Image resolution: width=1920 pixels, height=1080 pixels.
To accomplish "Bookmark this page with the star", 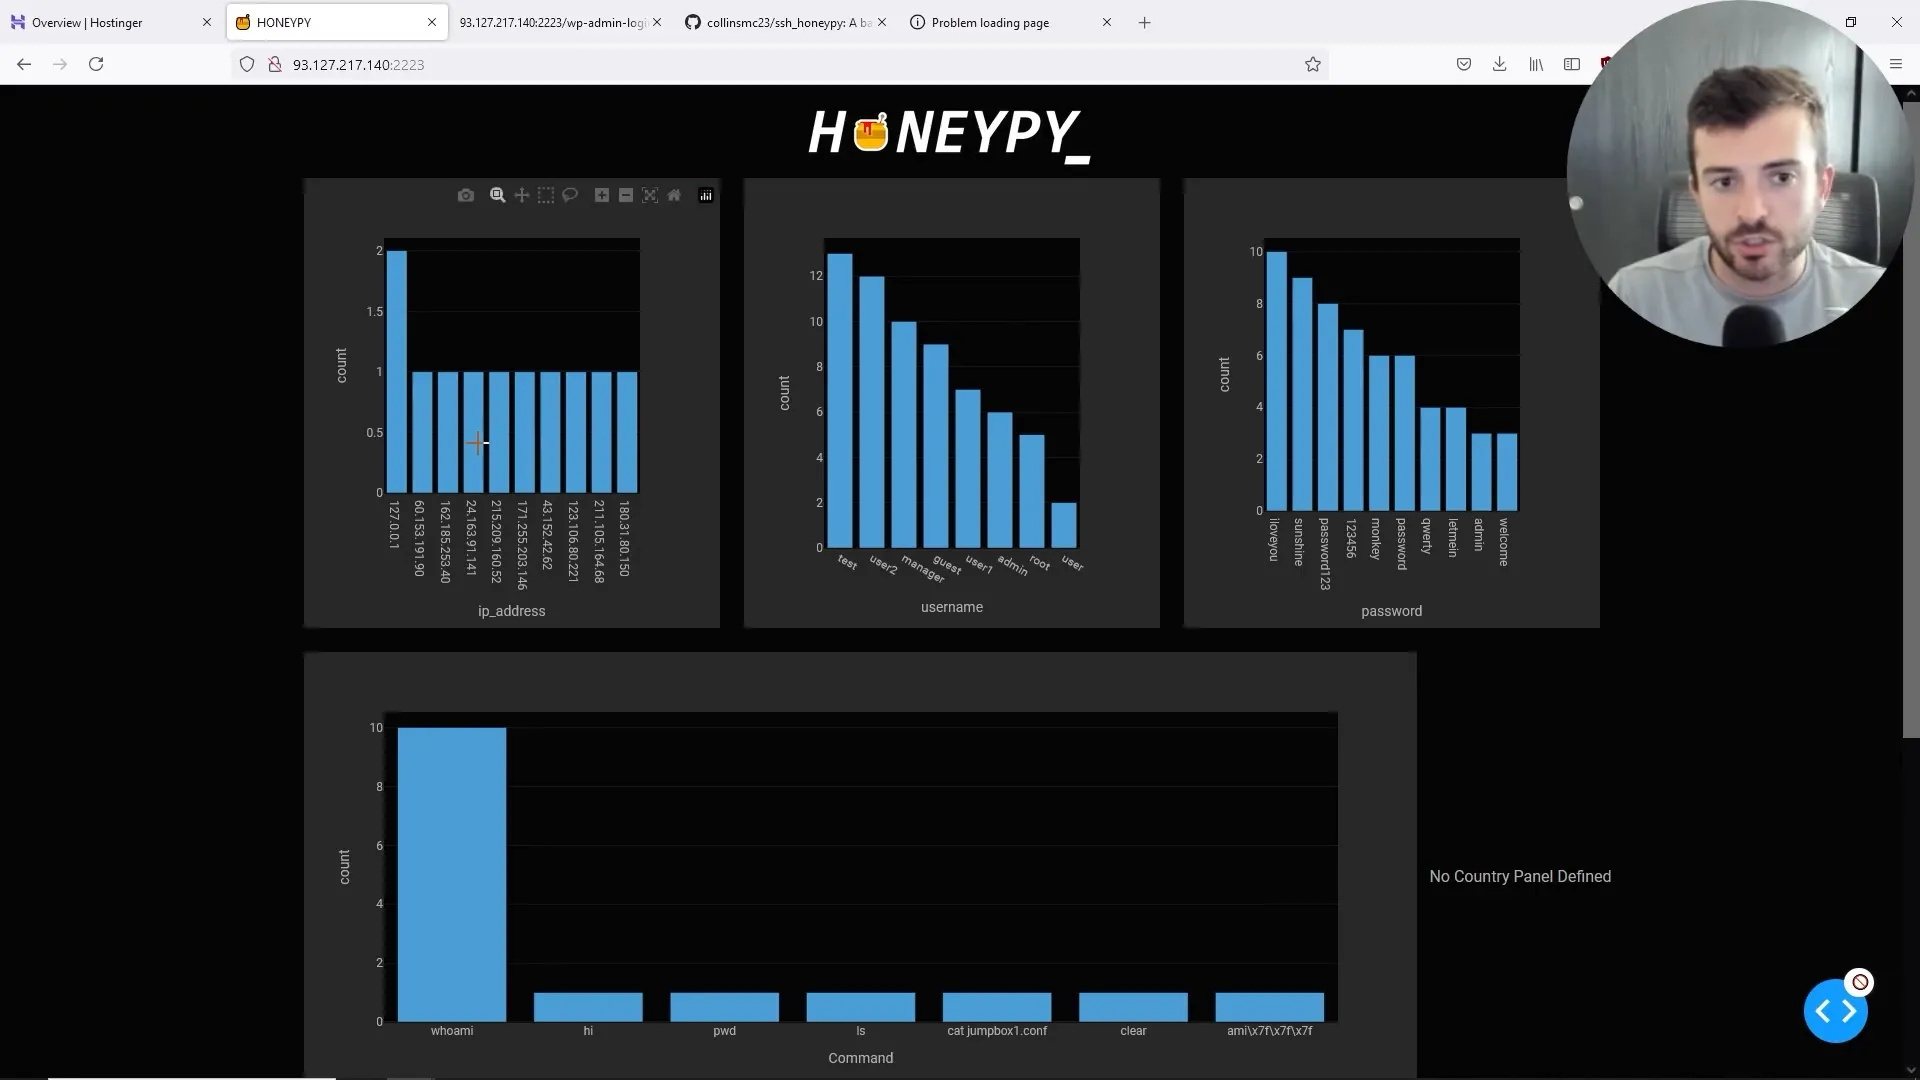I will (x=1312, y=64).
